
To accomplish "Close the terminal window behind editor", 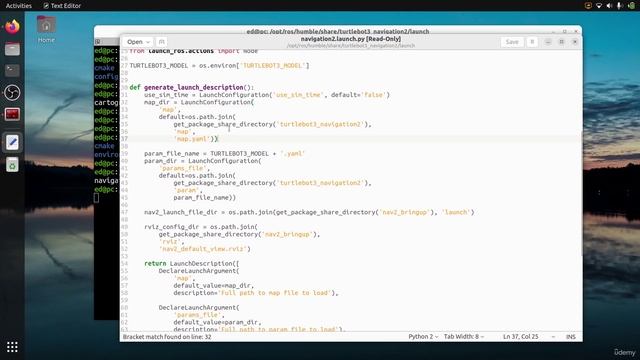I will (576, 31).
